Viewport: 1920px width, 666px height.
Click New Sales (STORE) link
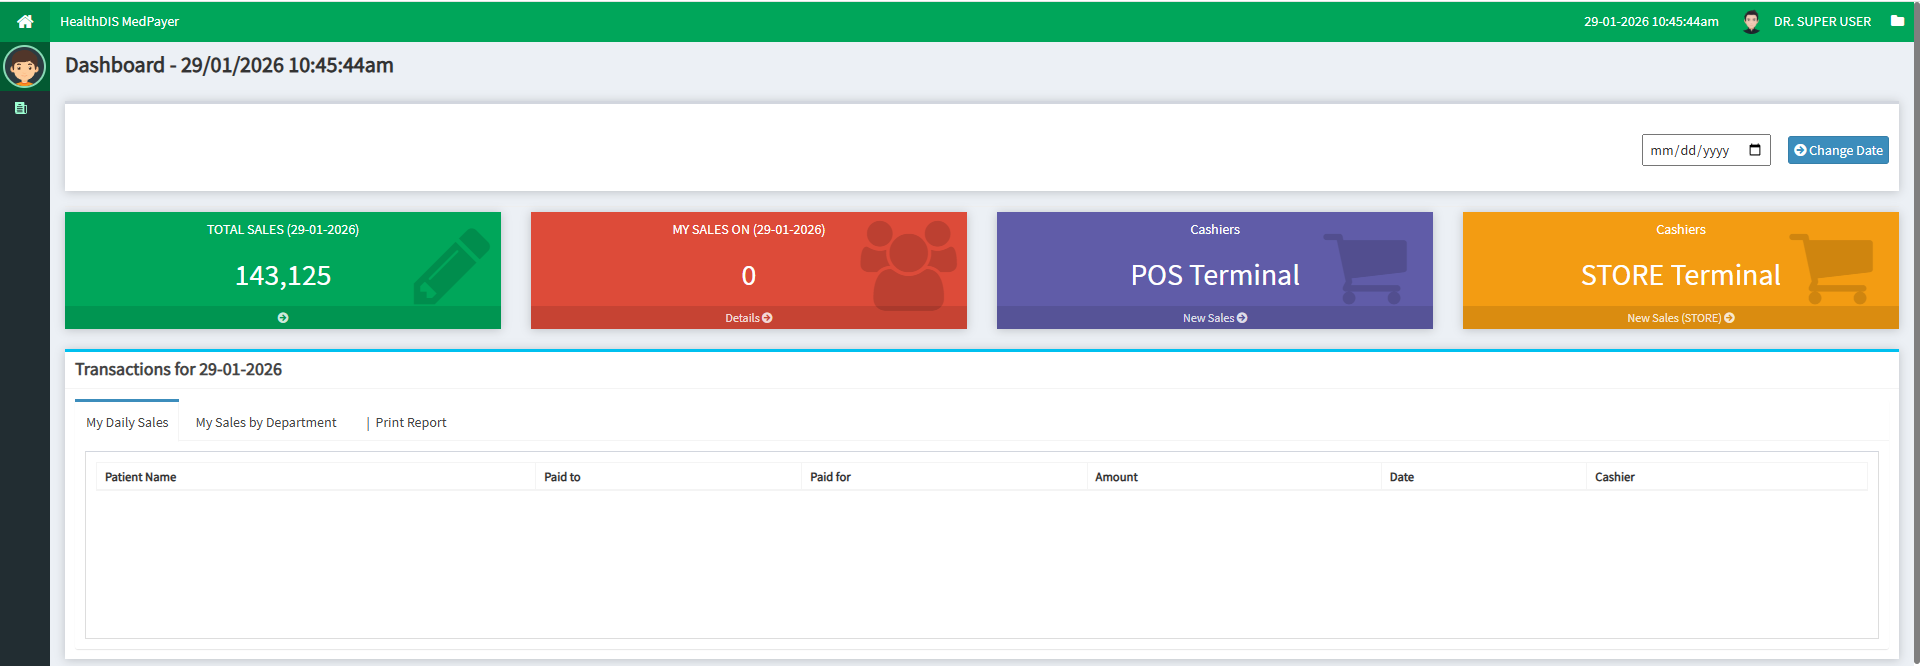click(1680, 318)
